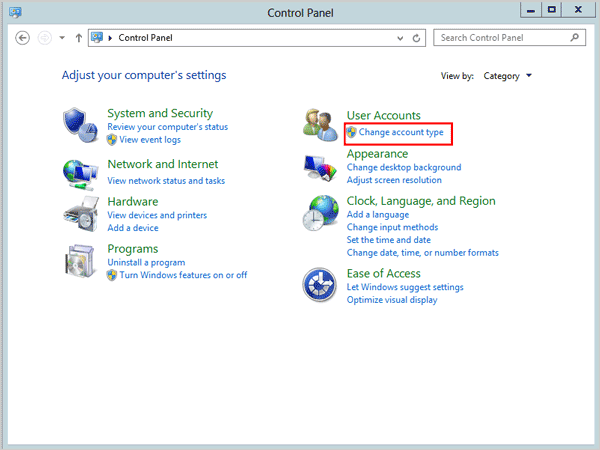The width and height of the screenshot is (600, 450).
Task: Choose Add a device
Action: (x=133, y=228)
